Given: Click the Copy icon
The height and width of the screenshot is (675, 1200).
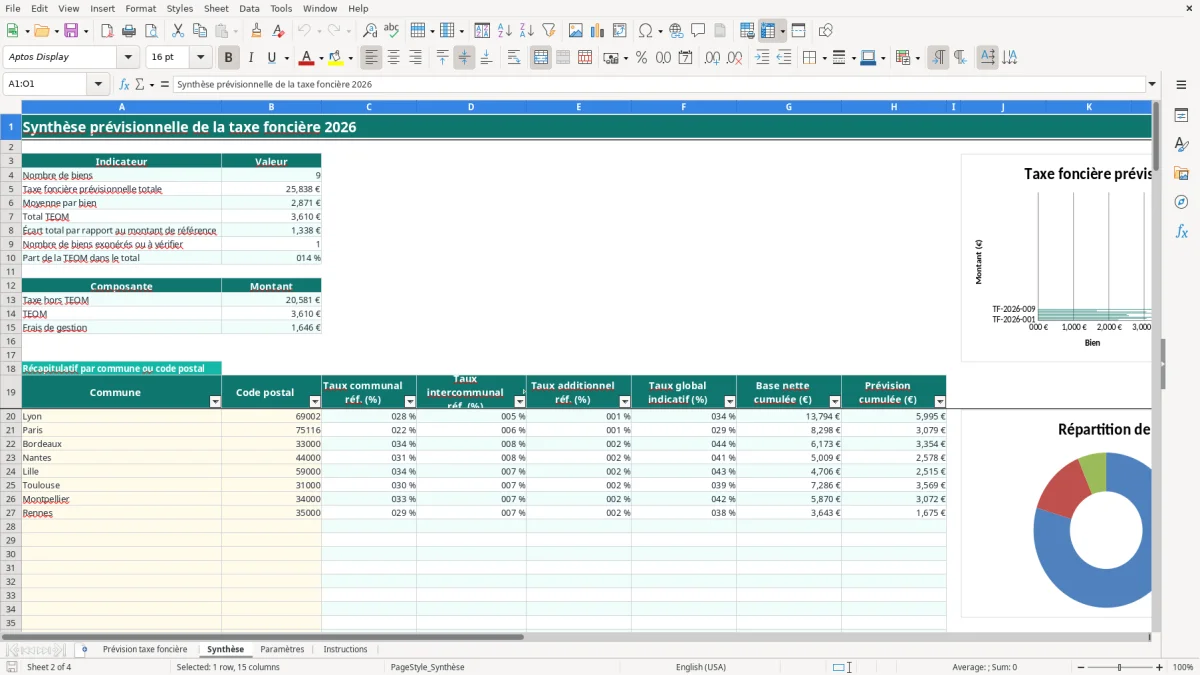Looking at the screenshot, I should [200, 31].
